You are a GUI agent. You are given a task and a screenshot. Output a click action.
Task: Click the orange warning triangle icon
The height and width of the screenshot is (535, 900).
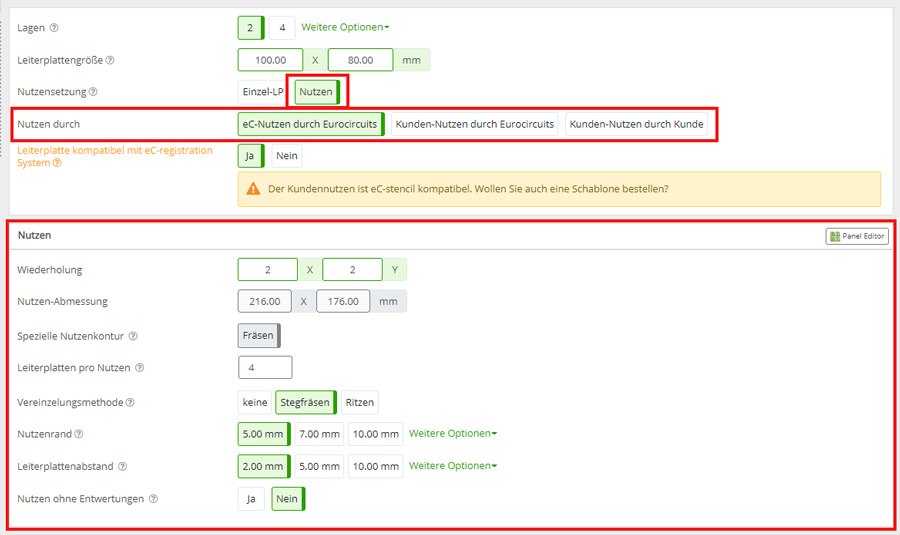click(253, 189)
